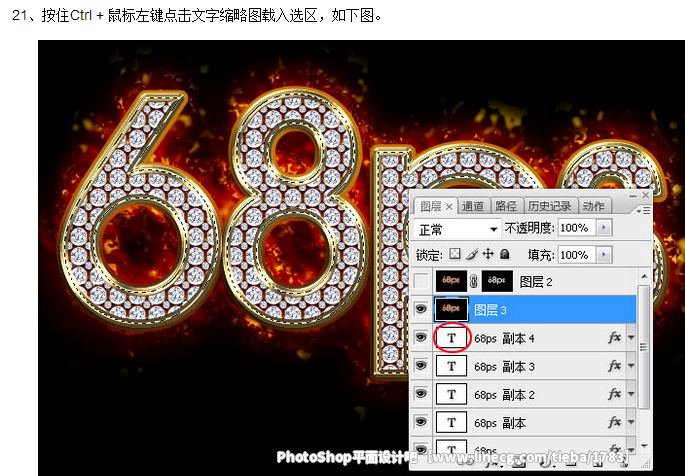Viewport: 685px width, 476px height.
Task: Open the layers panel options menu icon
Action: click(x=645, y=210)
